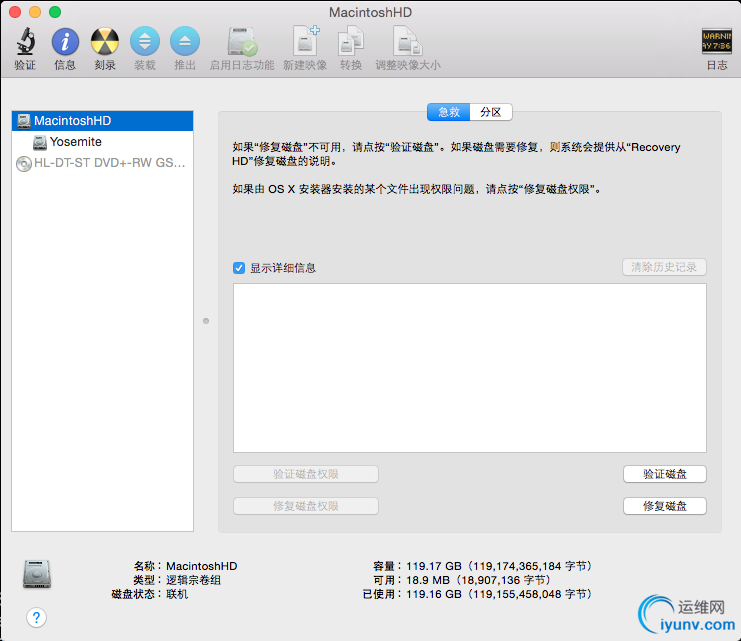
Task: Click the 验证 microscope toolbar icon
Action: [x=26, y=42]
